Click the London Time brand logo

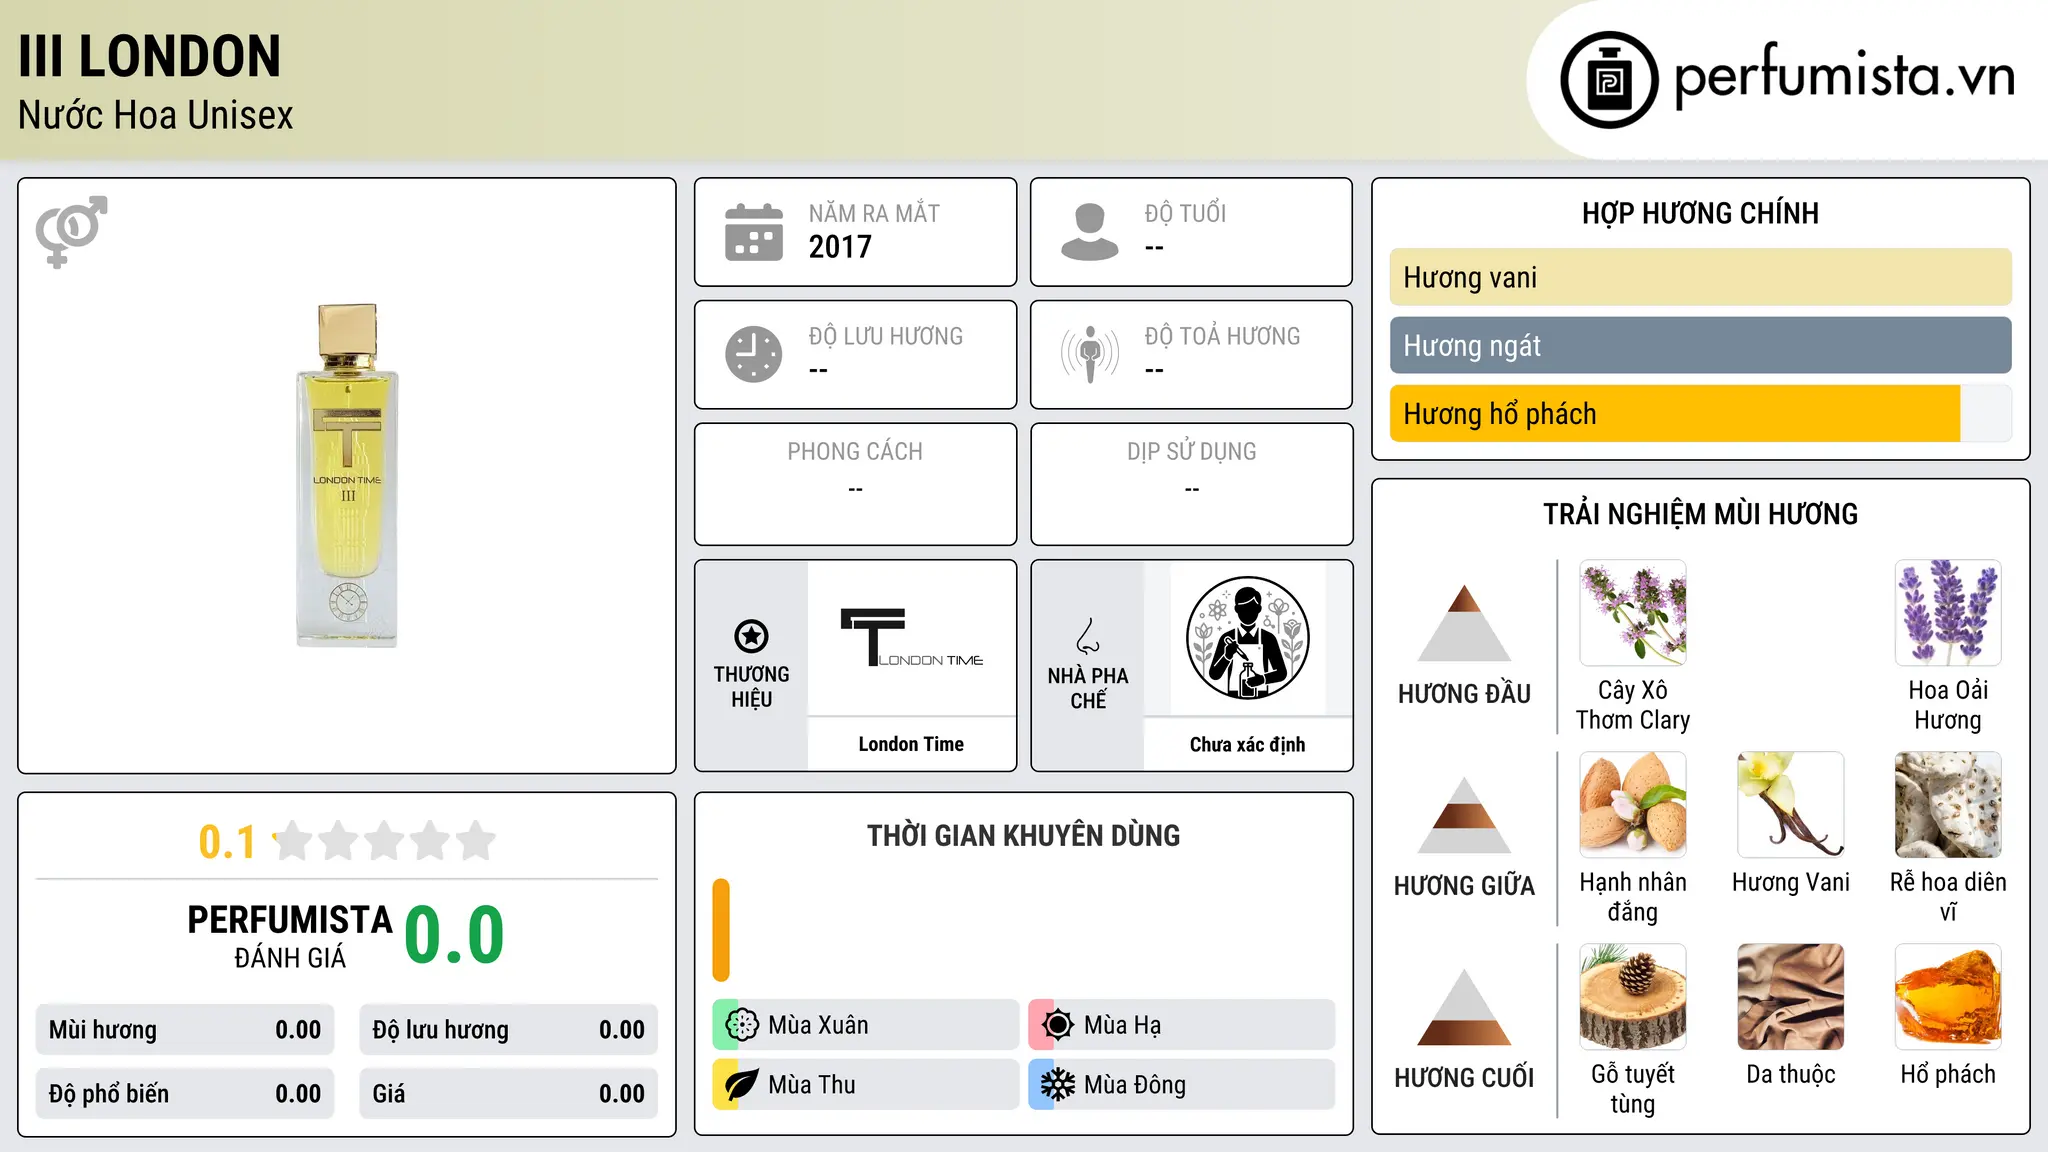[911, 638]
